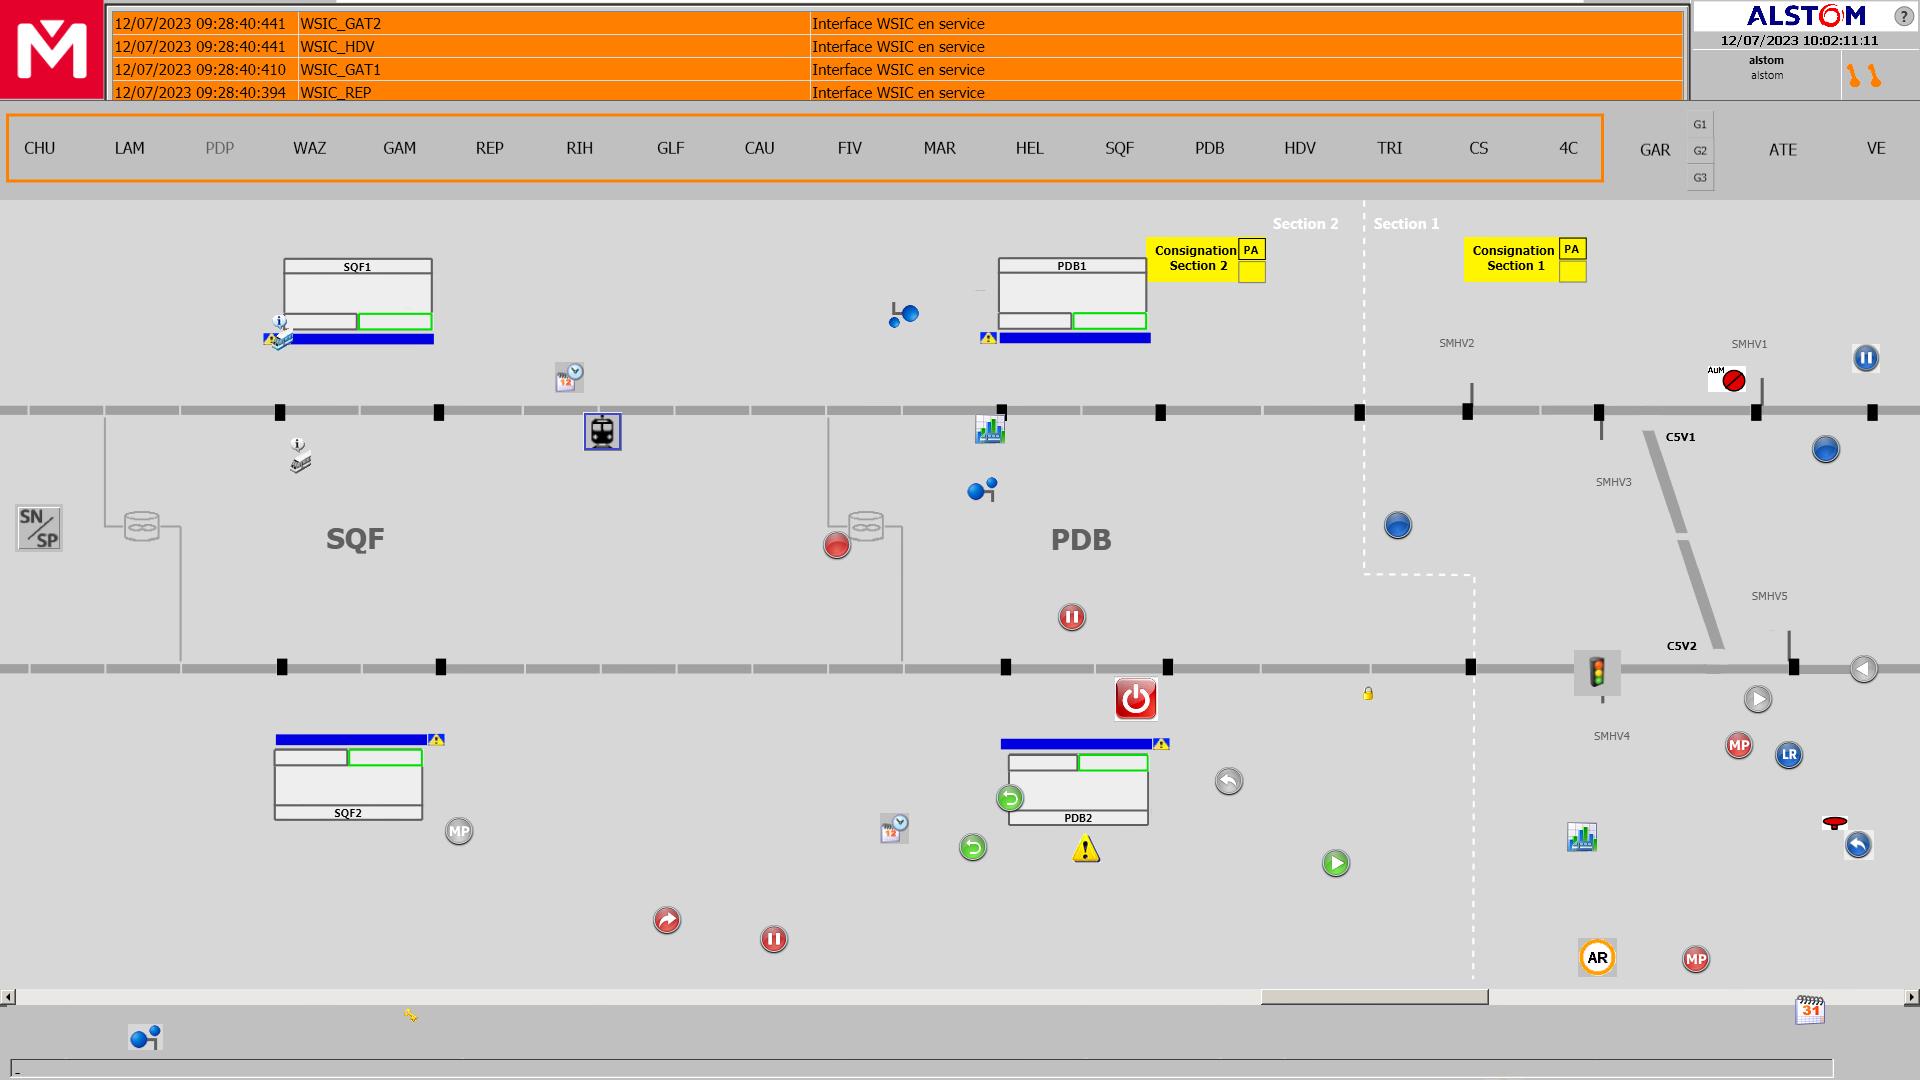The image size is (1920, 1080).
Task: Open the GAM station view
Action: click(x=400, y=148)
